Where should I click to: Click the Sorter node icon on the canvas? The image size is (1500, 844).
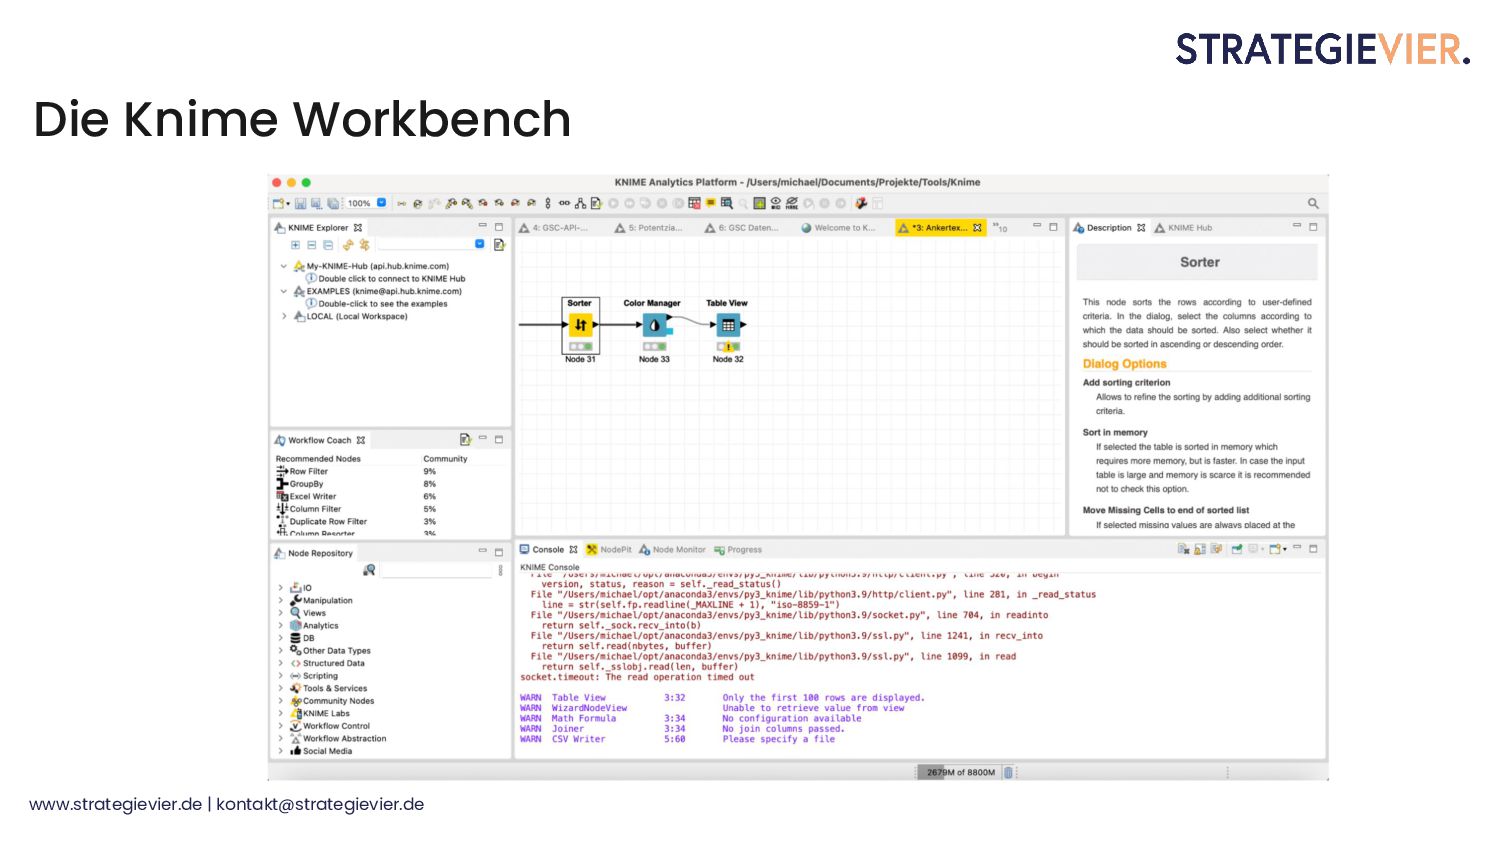click(580, 325)
